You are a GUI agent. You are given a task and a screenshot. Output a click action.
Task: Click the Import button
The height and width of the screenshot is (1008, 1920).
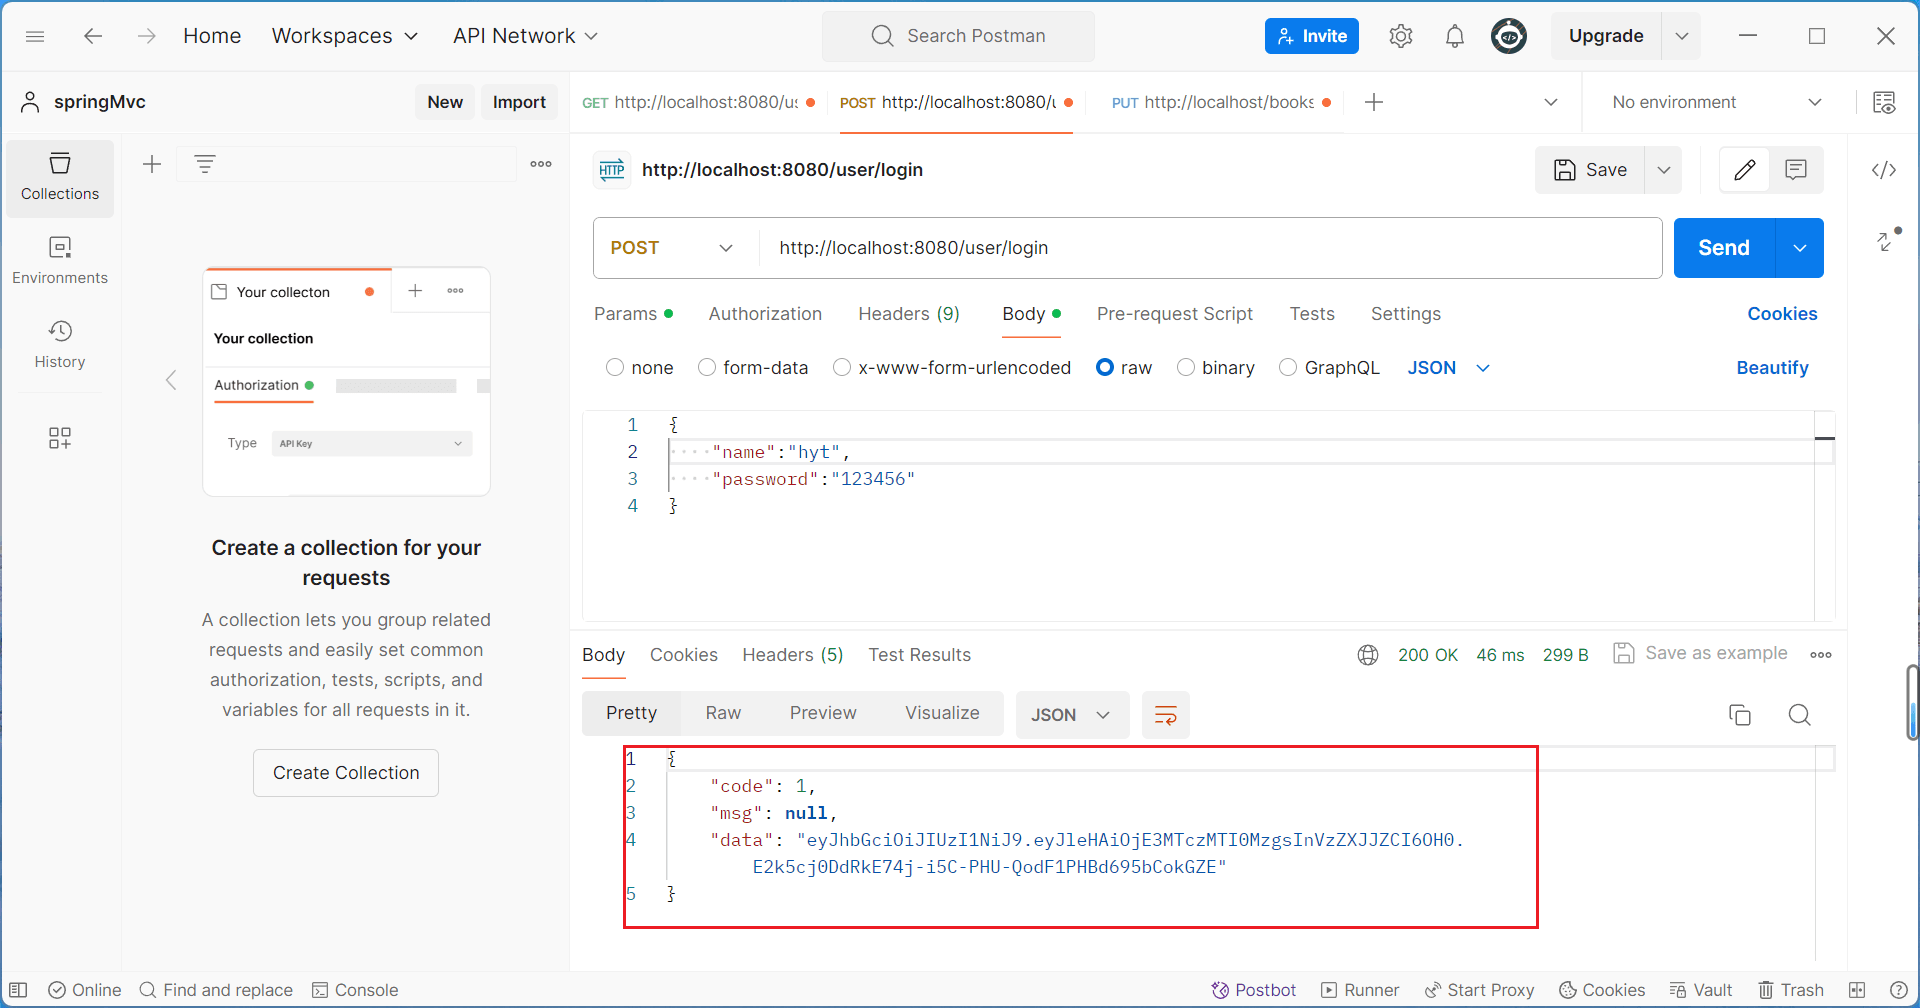519,102
